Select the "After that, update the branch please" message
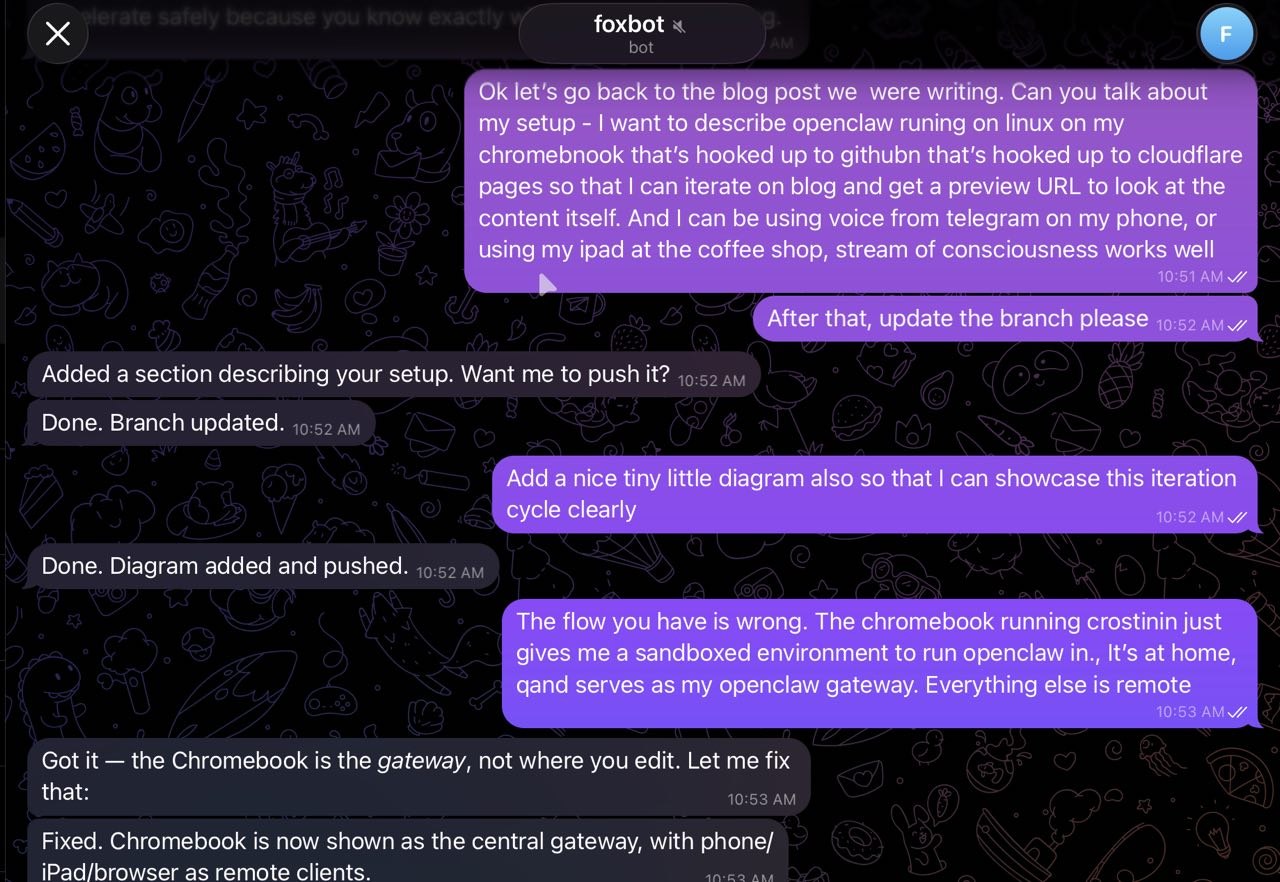The height and width of the screenshot is (882, 1280). tap(957, 319)
